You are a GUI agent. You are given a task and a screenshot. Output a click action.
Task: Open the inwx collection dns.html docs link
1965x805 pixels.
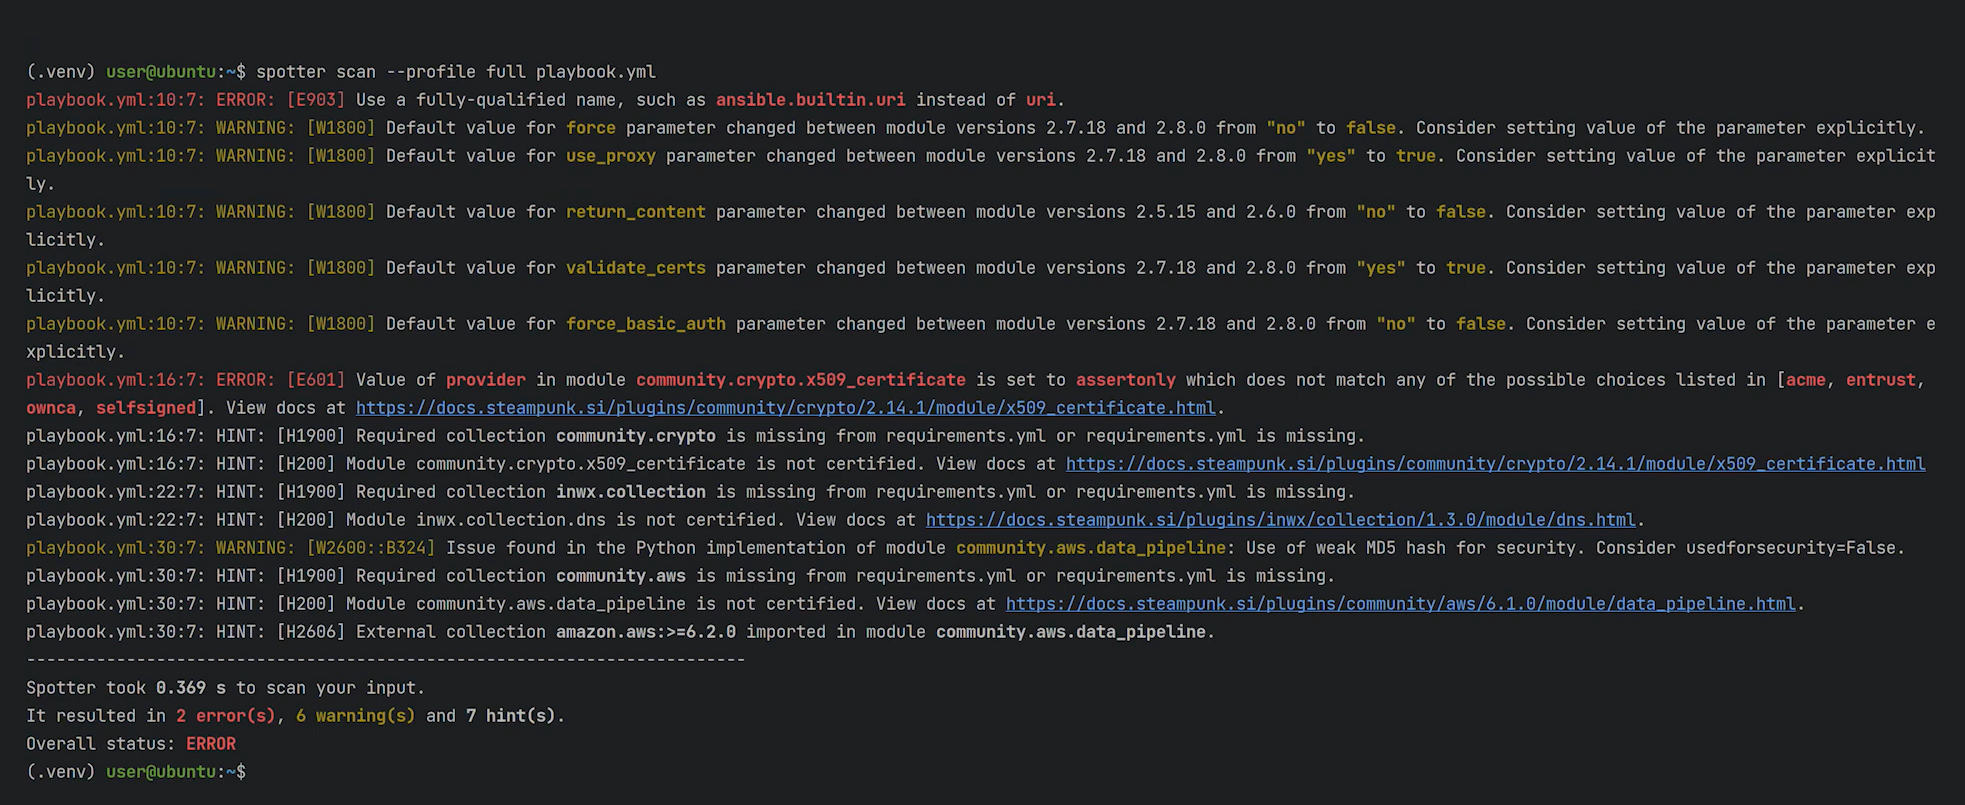(x=1280, y=520)
